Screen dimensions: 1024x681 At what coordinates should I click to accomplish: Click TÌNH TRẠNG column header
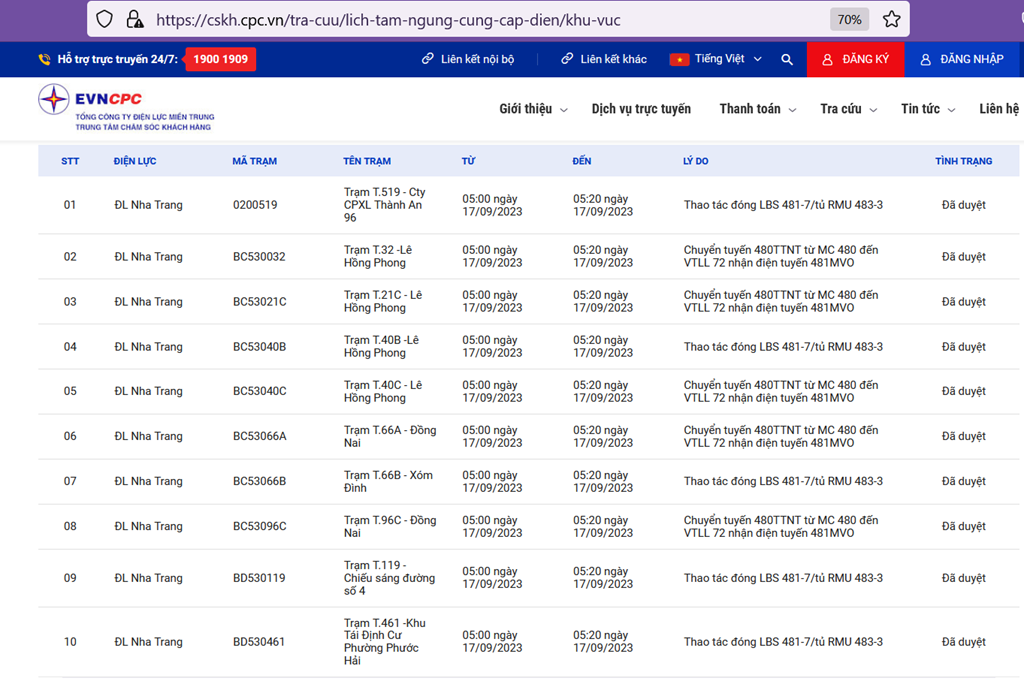[963, 161]
